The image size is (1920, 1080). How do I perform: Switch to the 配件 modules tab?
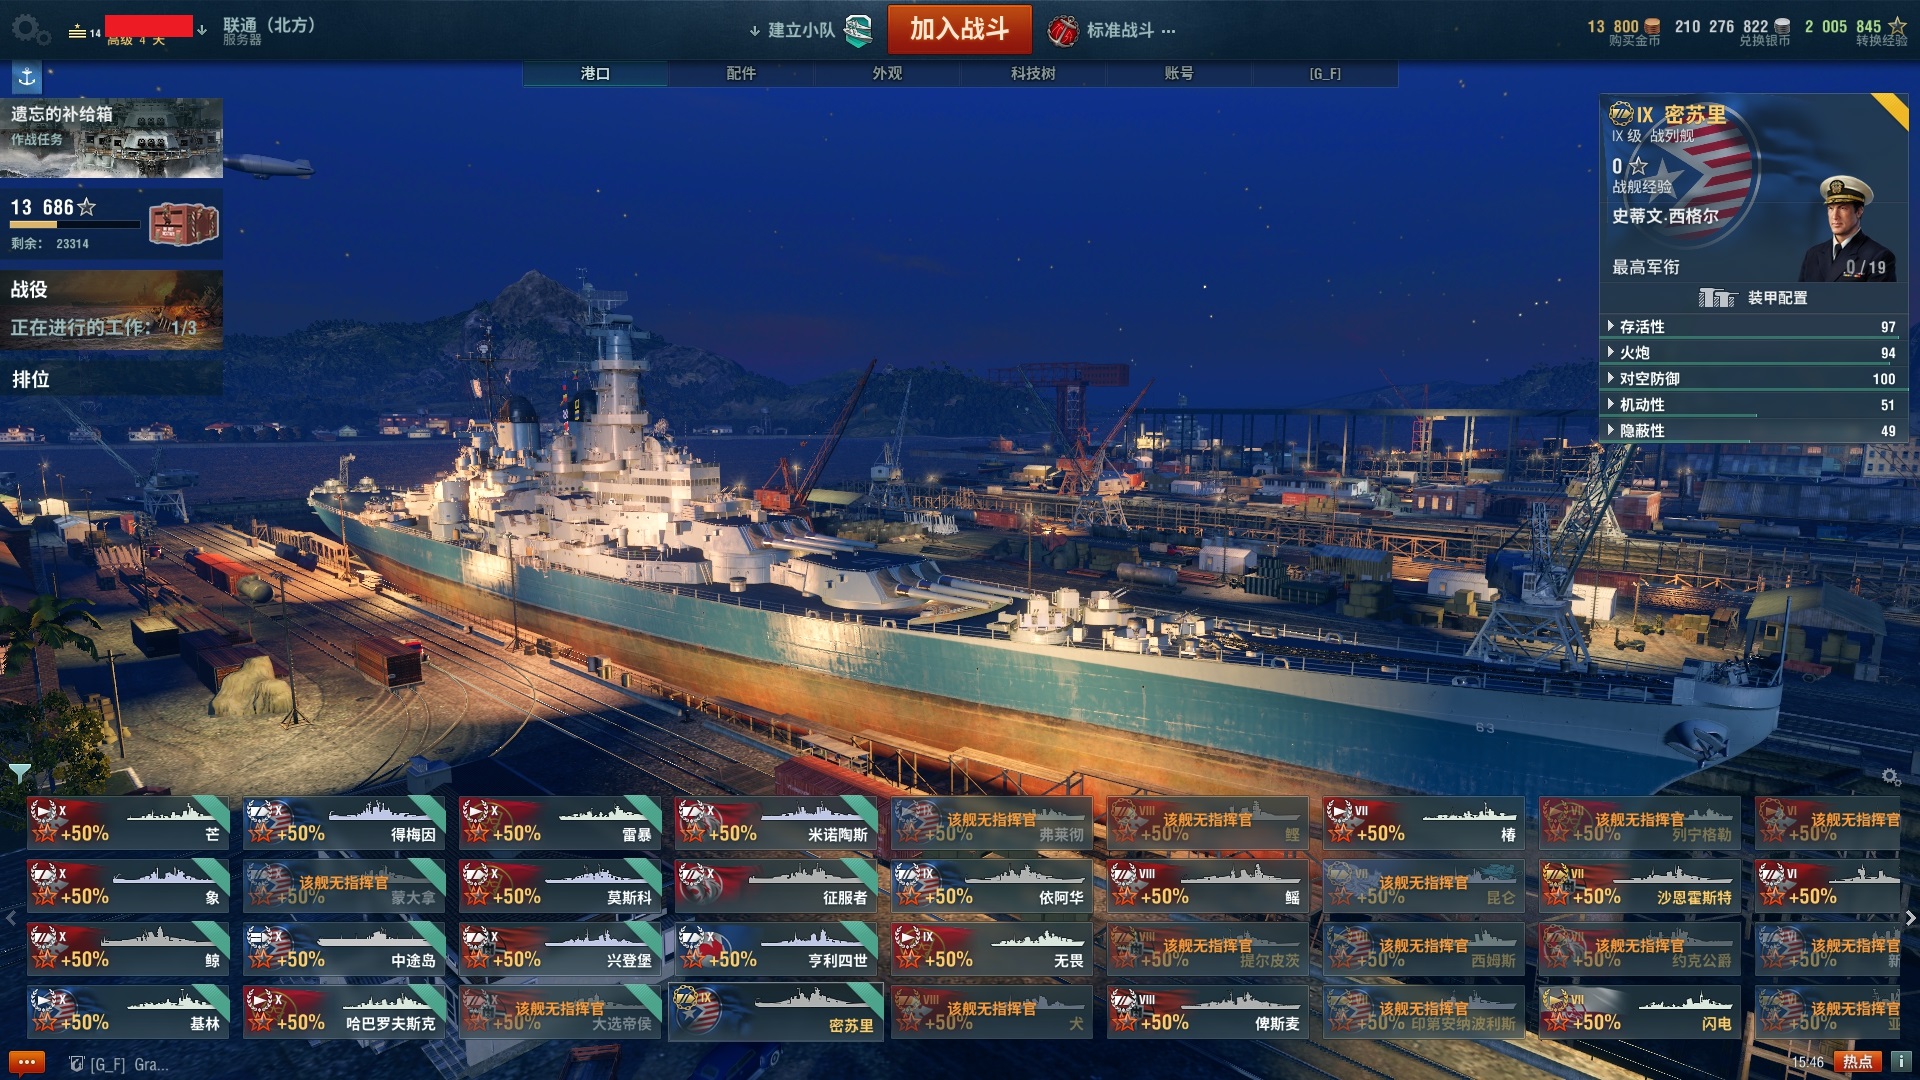click(x=741, y=74)
